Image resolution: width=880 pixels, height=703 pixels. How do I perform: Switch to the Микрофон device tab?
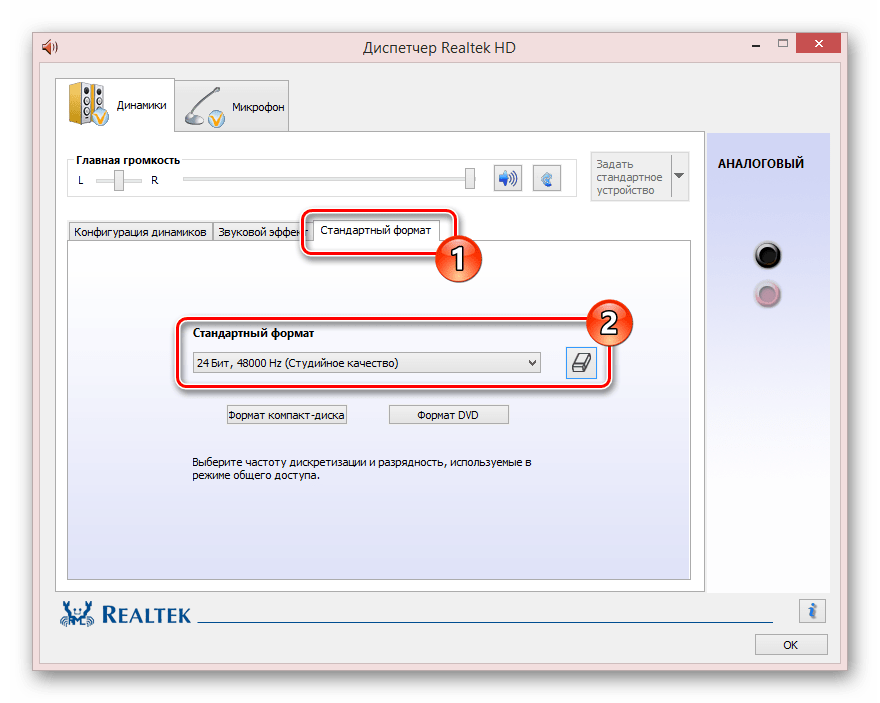point(232,107)
